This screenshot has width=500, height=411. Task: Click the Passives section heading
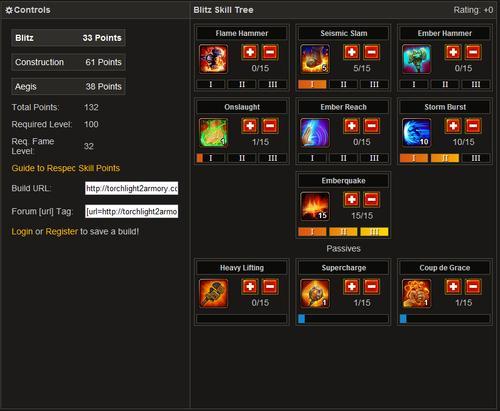(343, 249)
